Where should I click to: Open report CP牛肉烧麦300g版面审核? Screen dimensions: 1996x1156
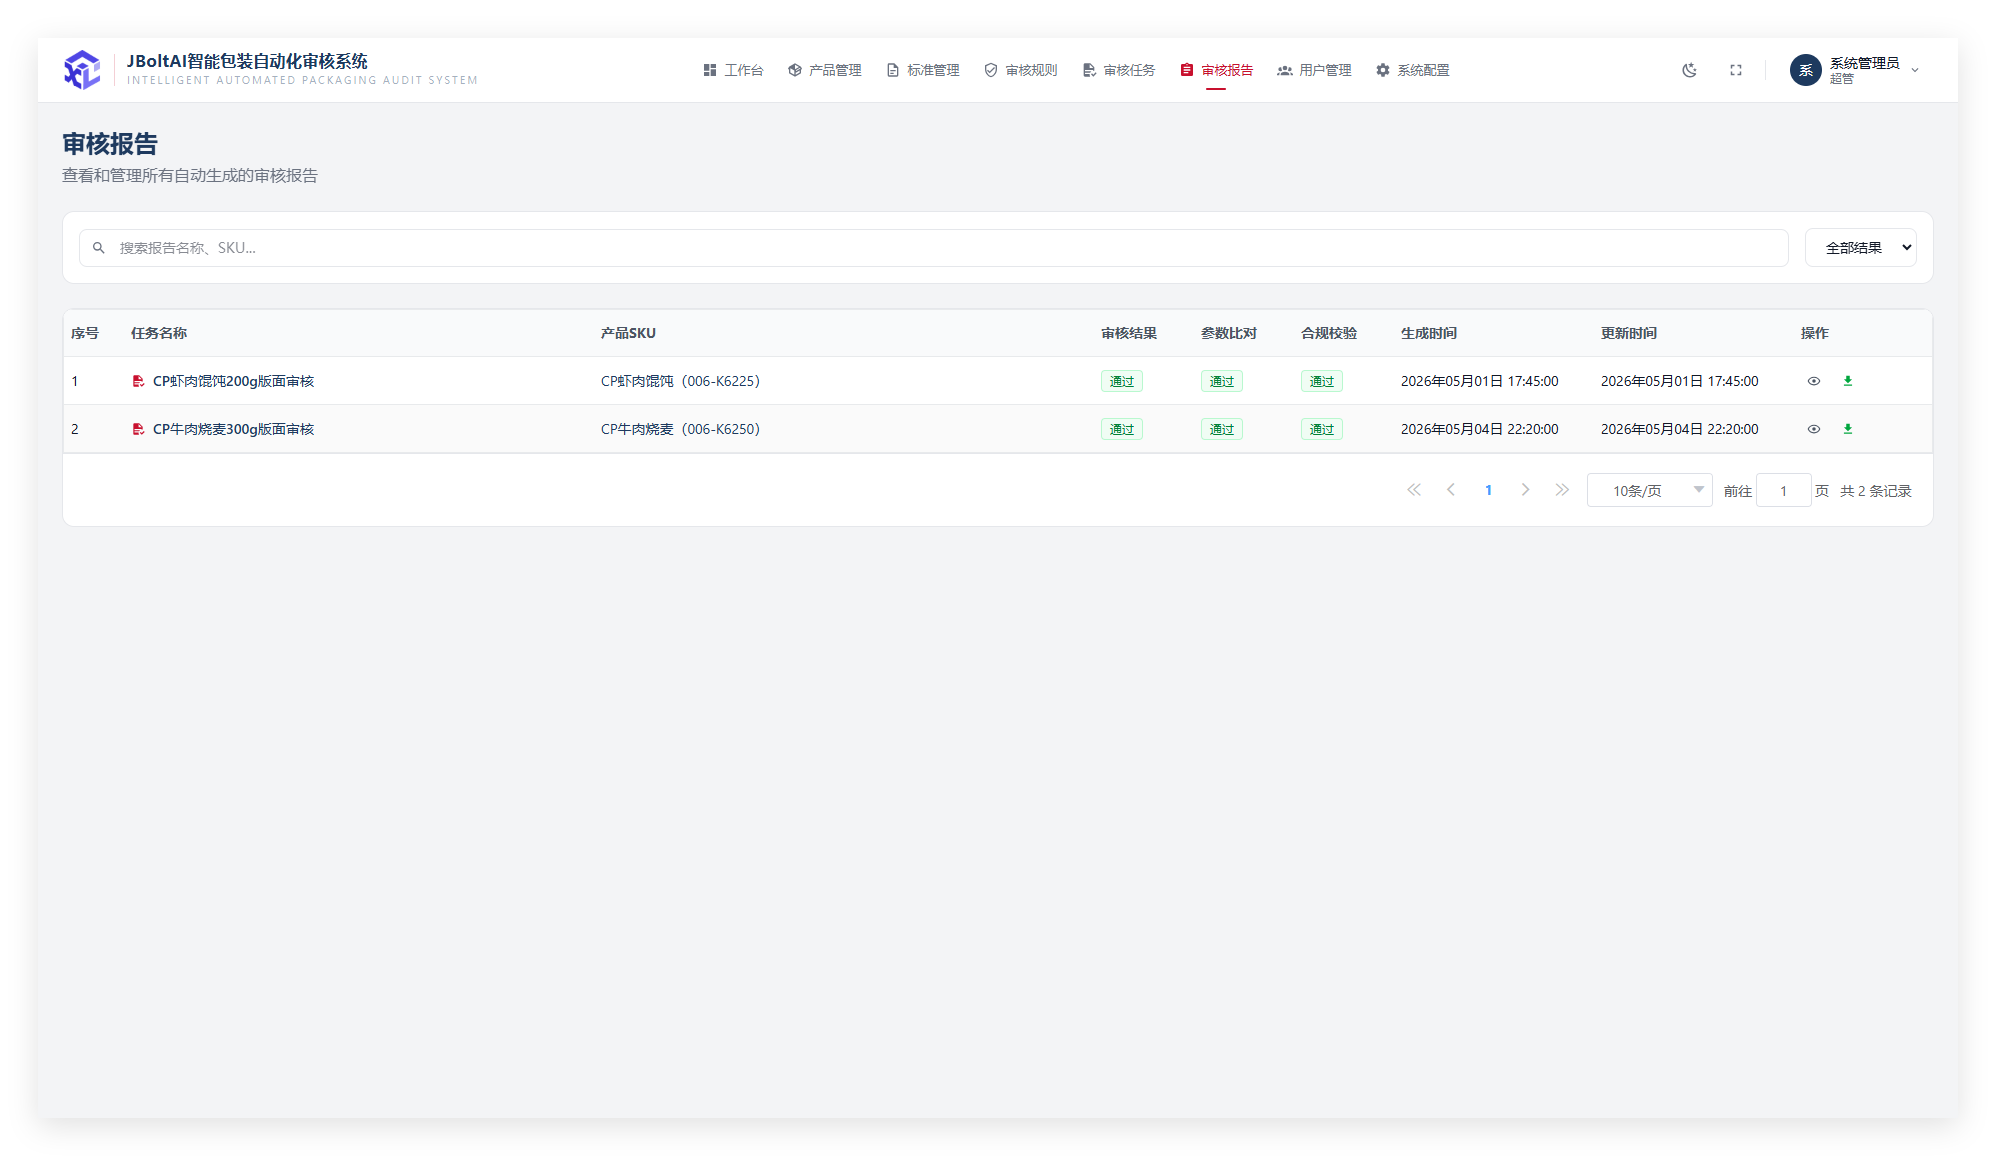click(x=233, y=429)
